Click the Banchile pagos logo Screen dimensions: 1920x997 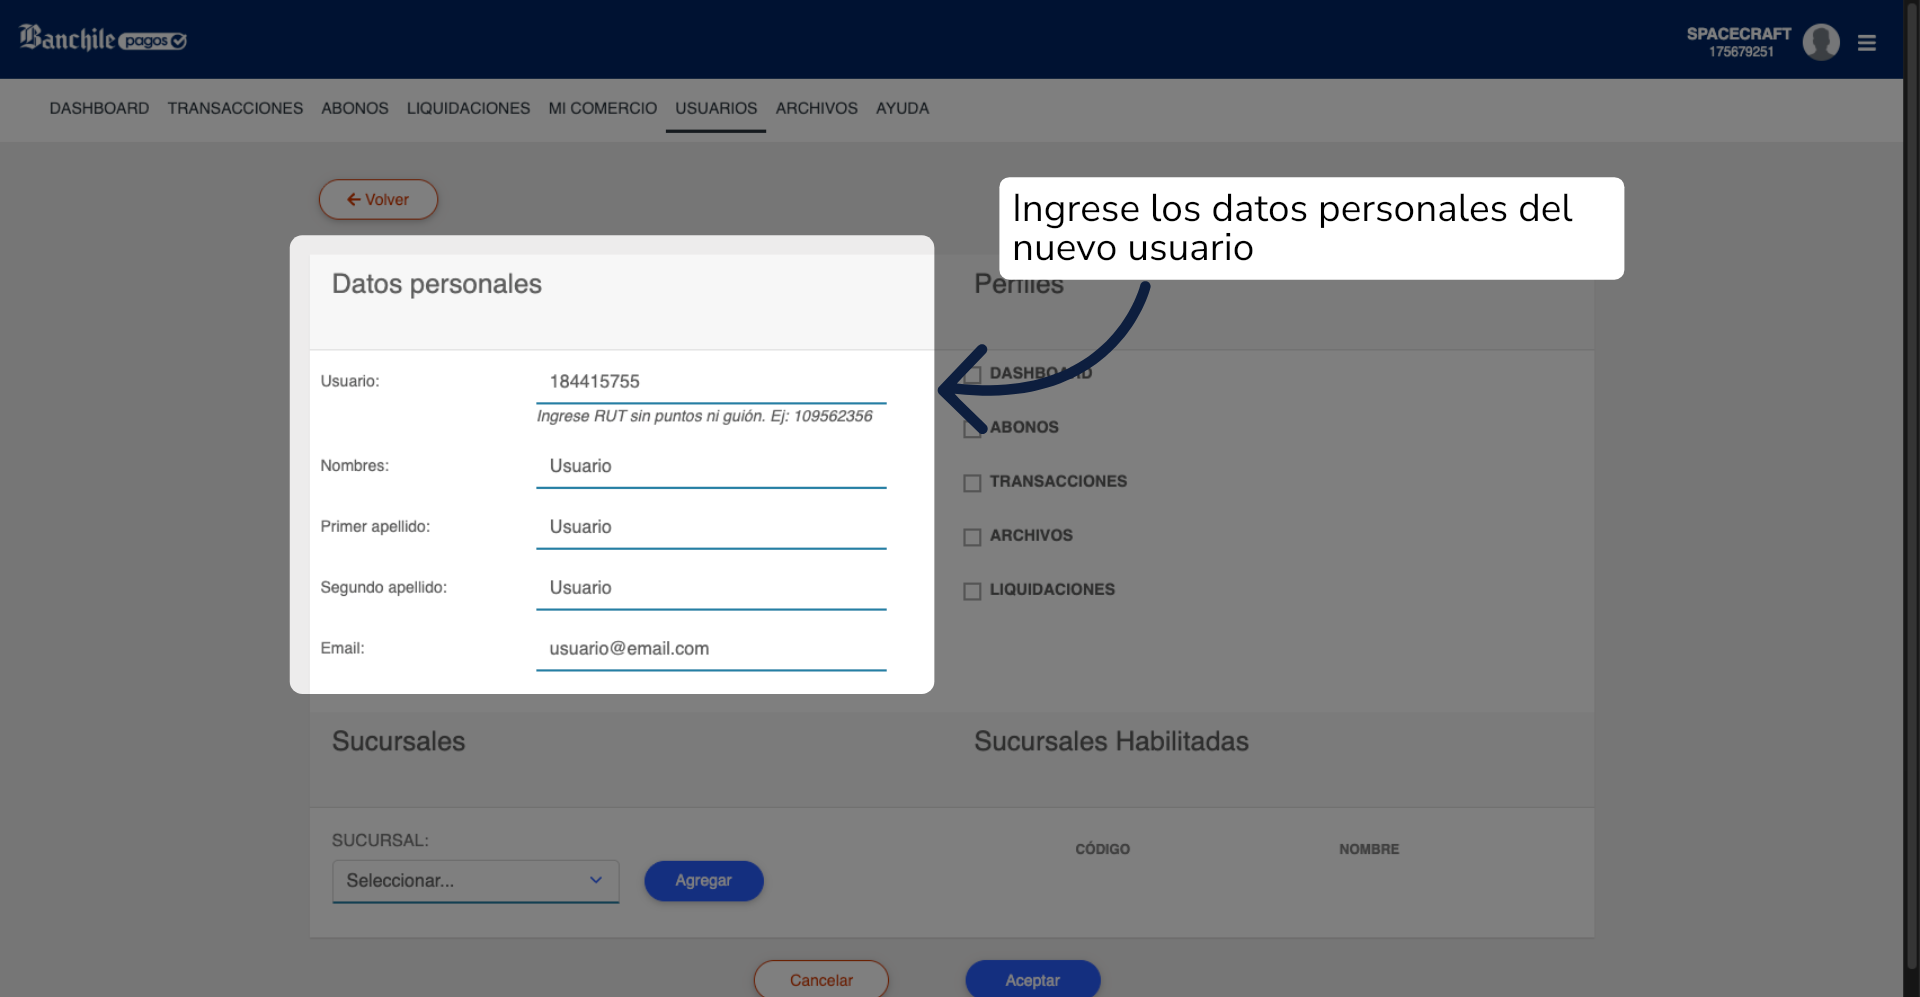tap(103, 39)
